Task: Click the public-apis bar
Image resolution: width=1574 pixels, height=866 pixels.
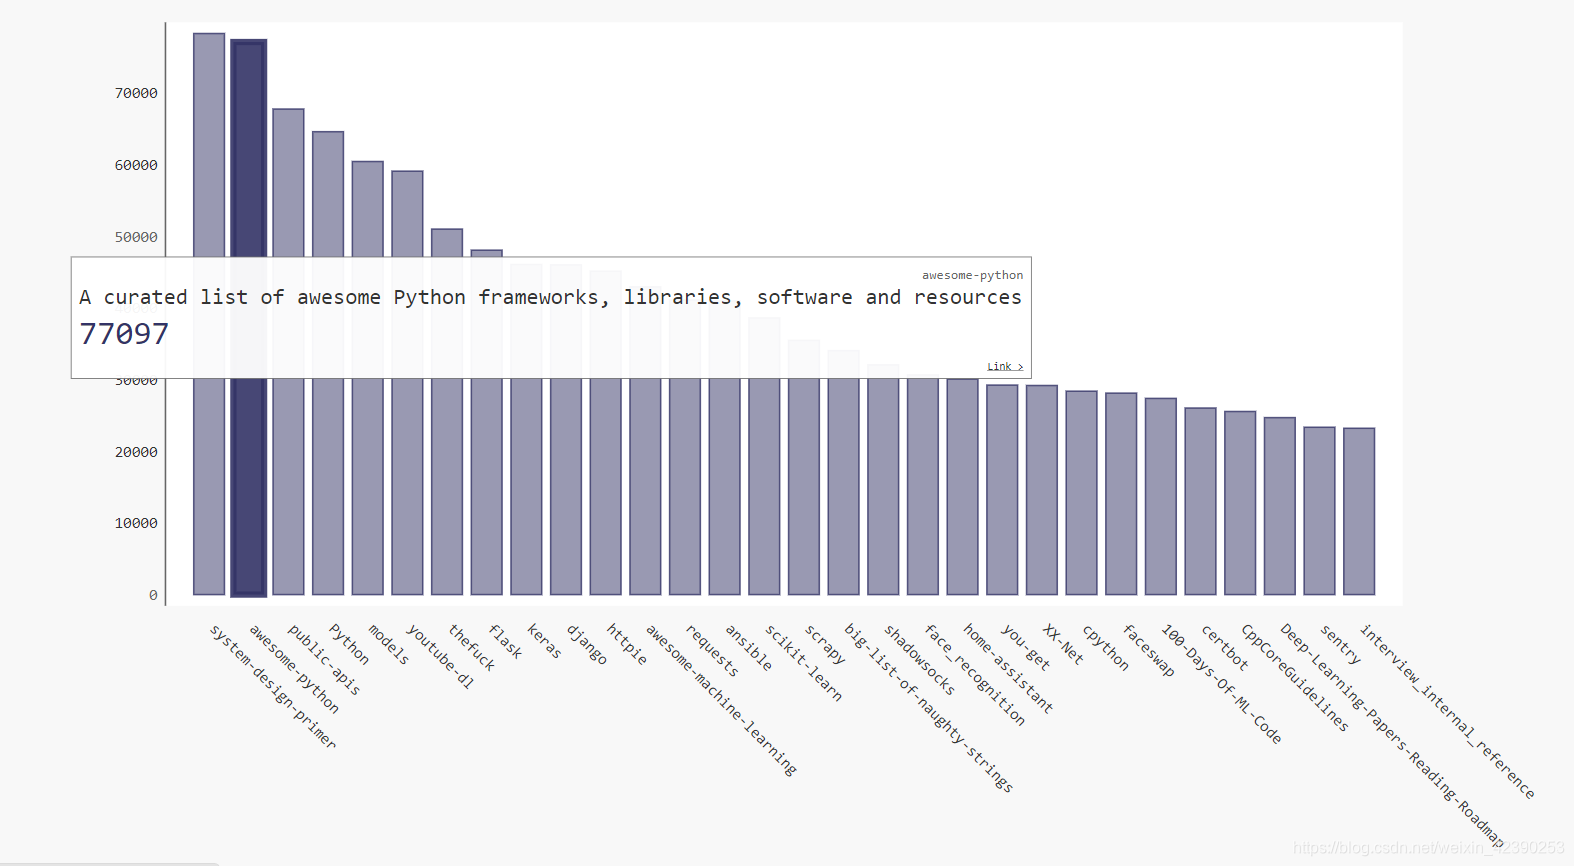Action: [288, 352]
